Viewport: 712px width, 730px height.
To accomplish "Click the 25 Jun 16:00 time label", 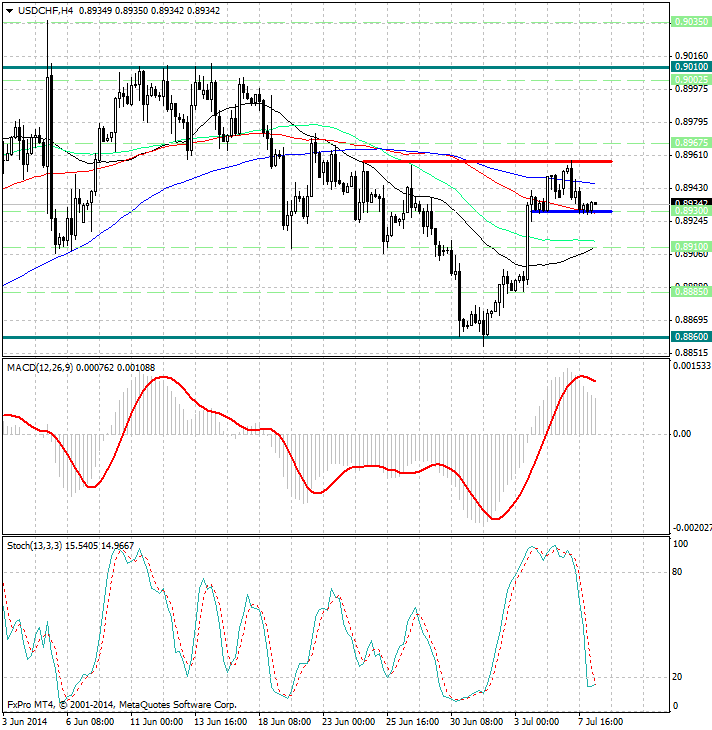I will [413, 722].
